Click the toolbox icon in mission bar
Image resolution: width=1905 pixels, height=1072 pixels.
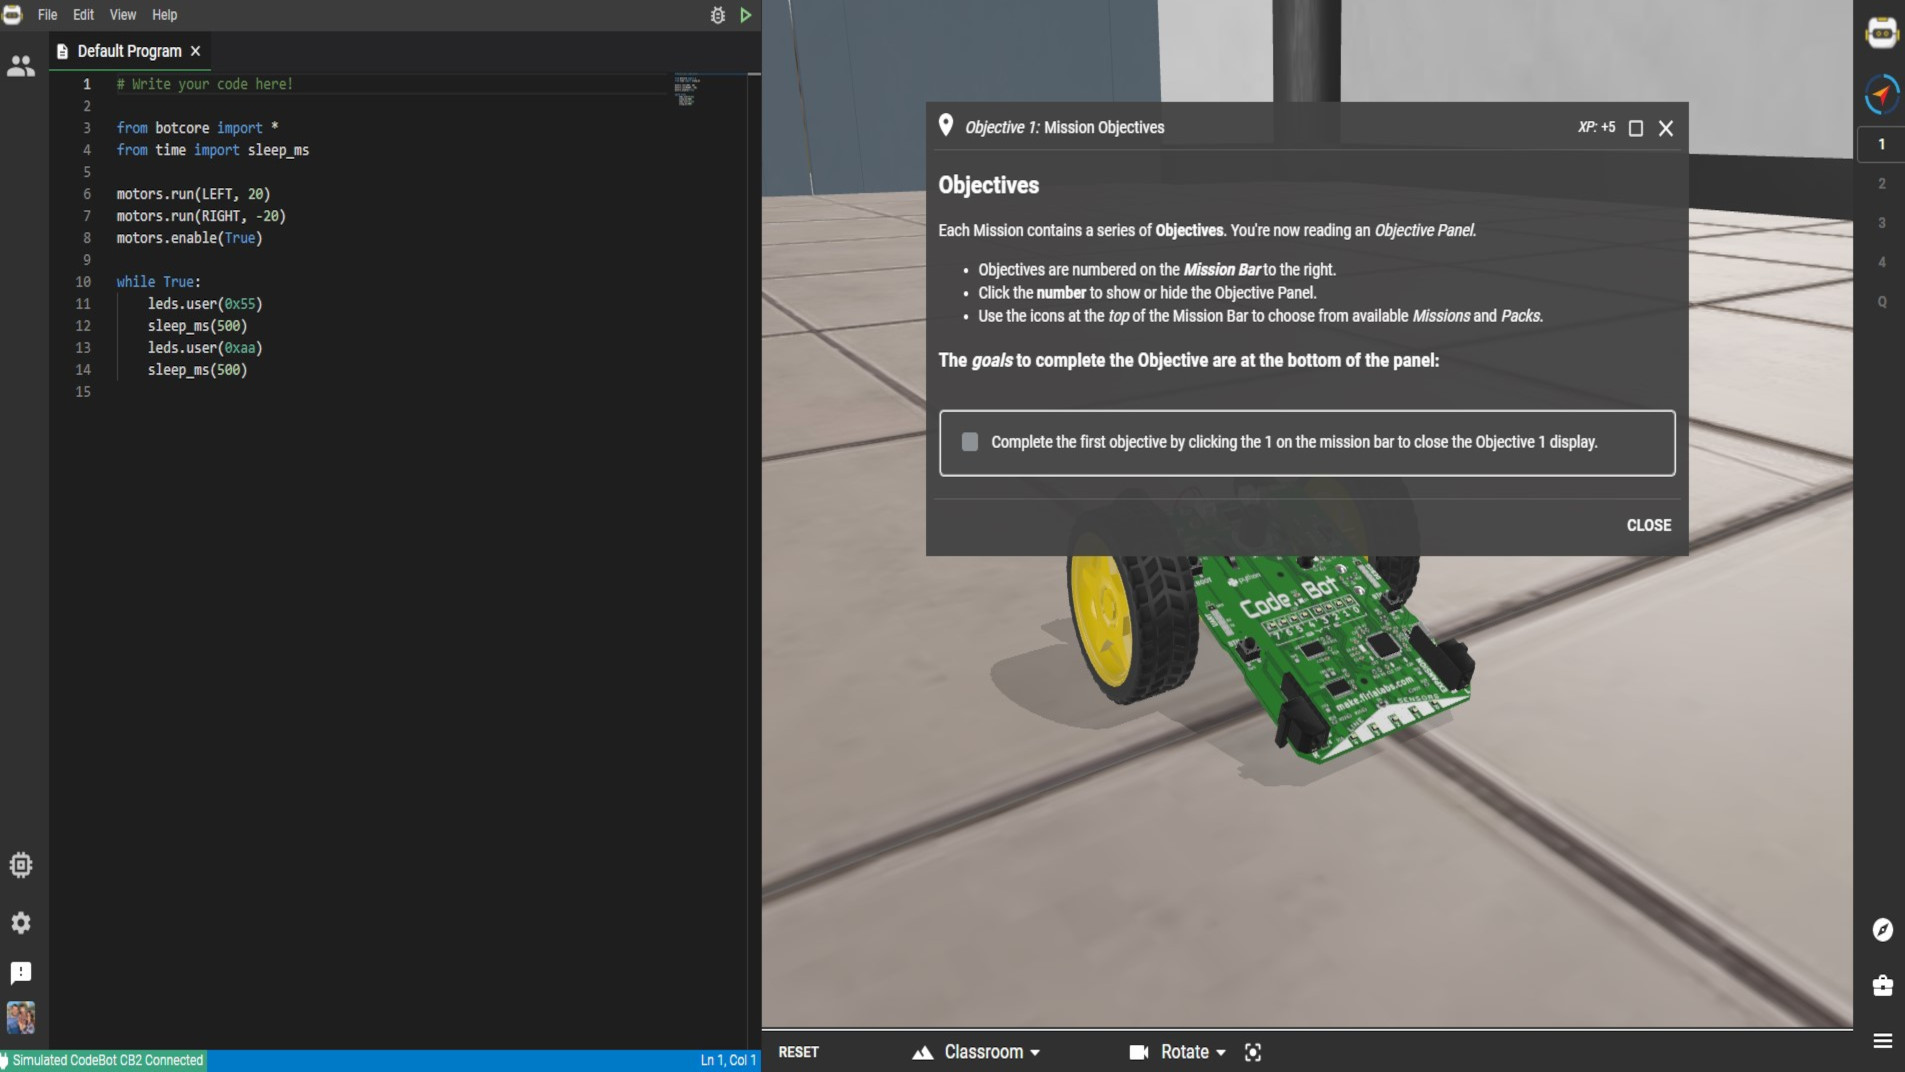(1882, 985)
